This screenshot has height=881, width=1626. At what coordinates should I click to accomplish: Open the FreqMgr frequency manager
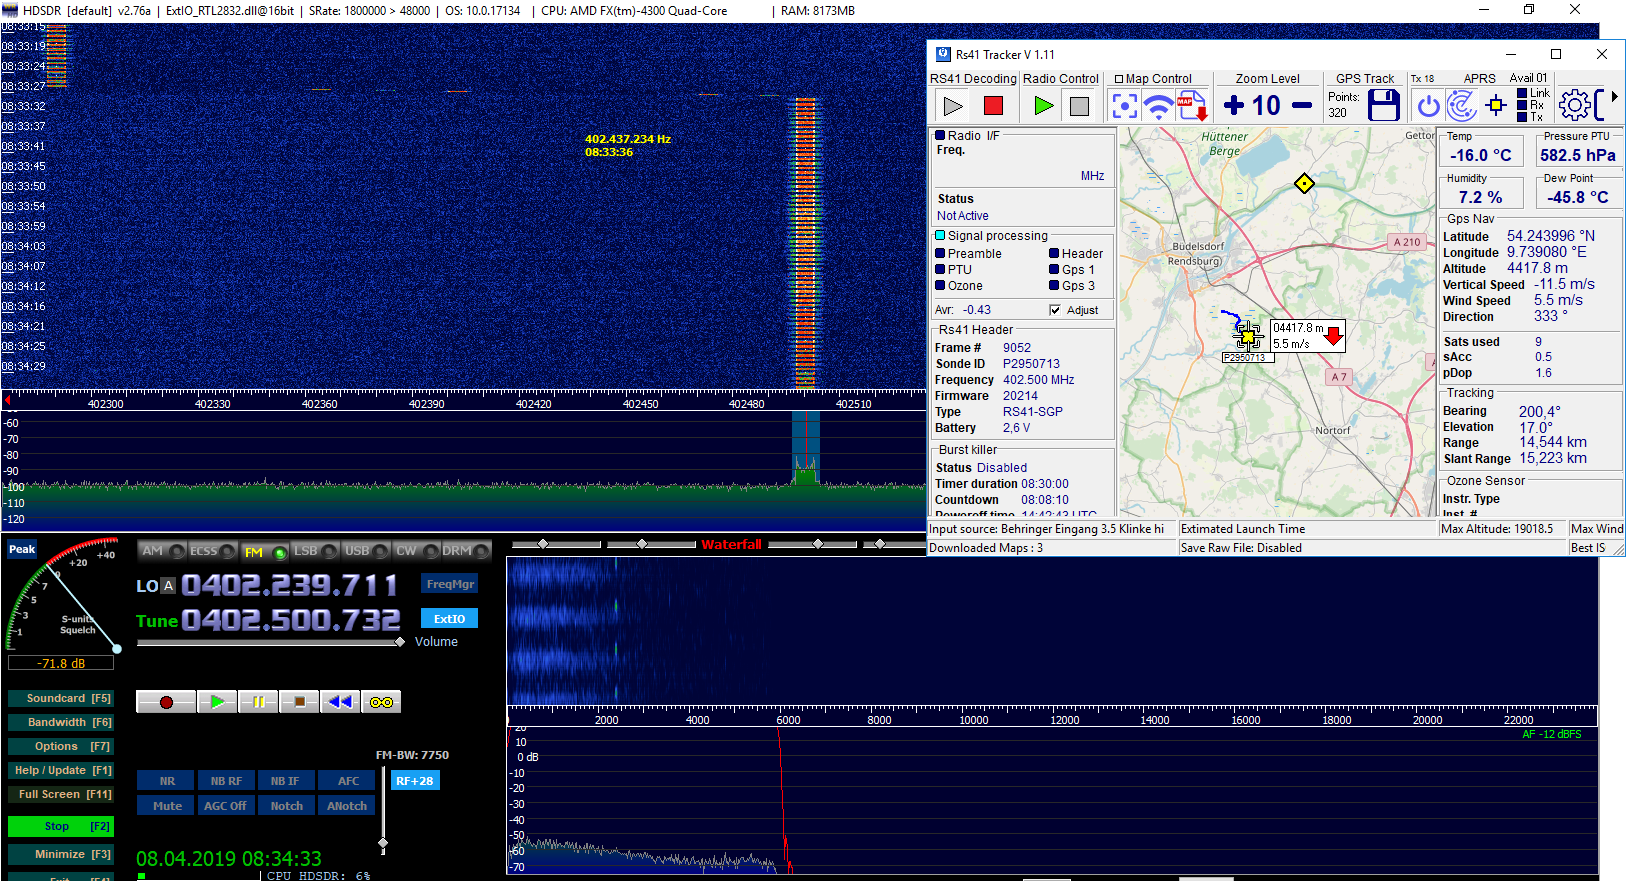pos(450,584)
